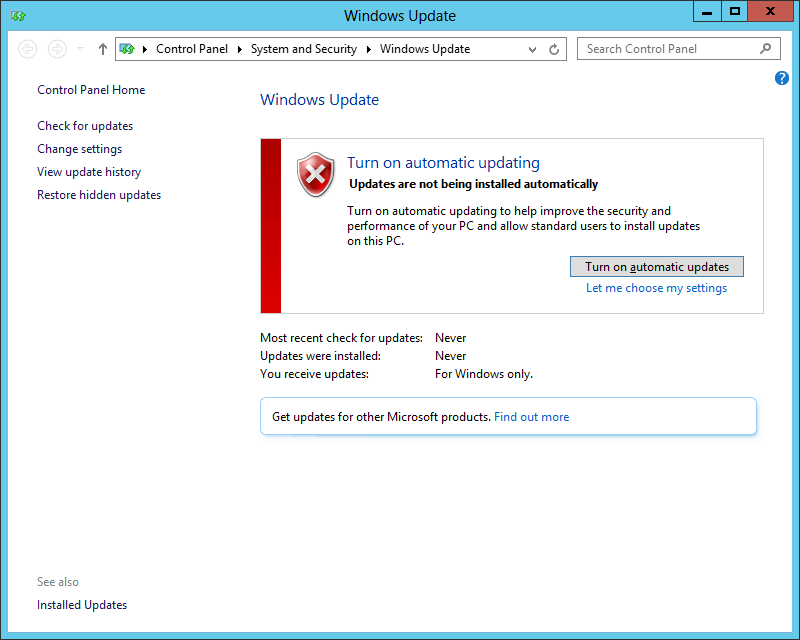Click 'Updates were installed:' label

click(320, 356)
